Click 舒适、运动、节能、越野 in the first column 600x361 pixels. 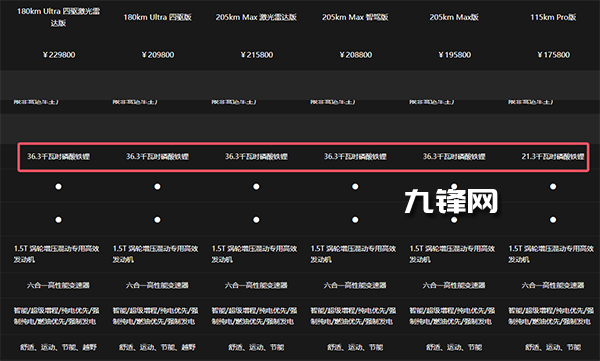[58, 348]
